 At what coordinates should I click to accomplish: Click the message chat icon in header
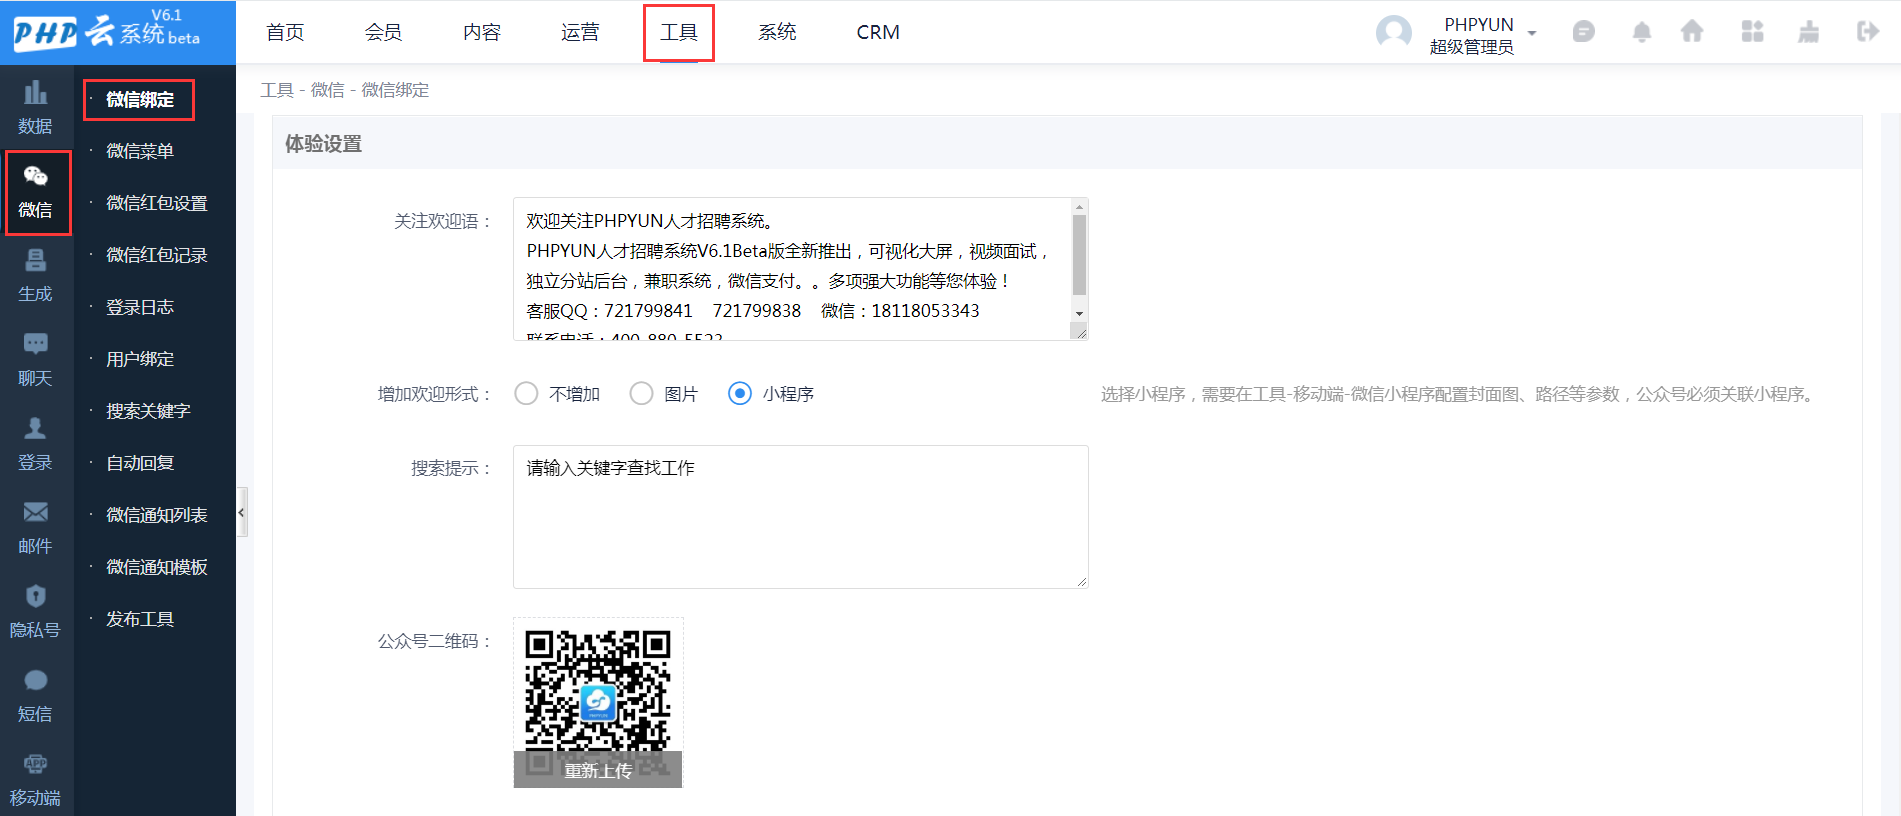pos(1583,32)
